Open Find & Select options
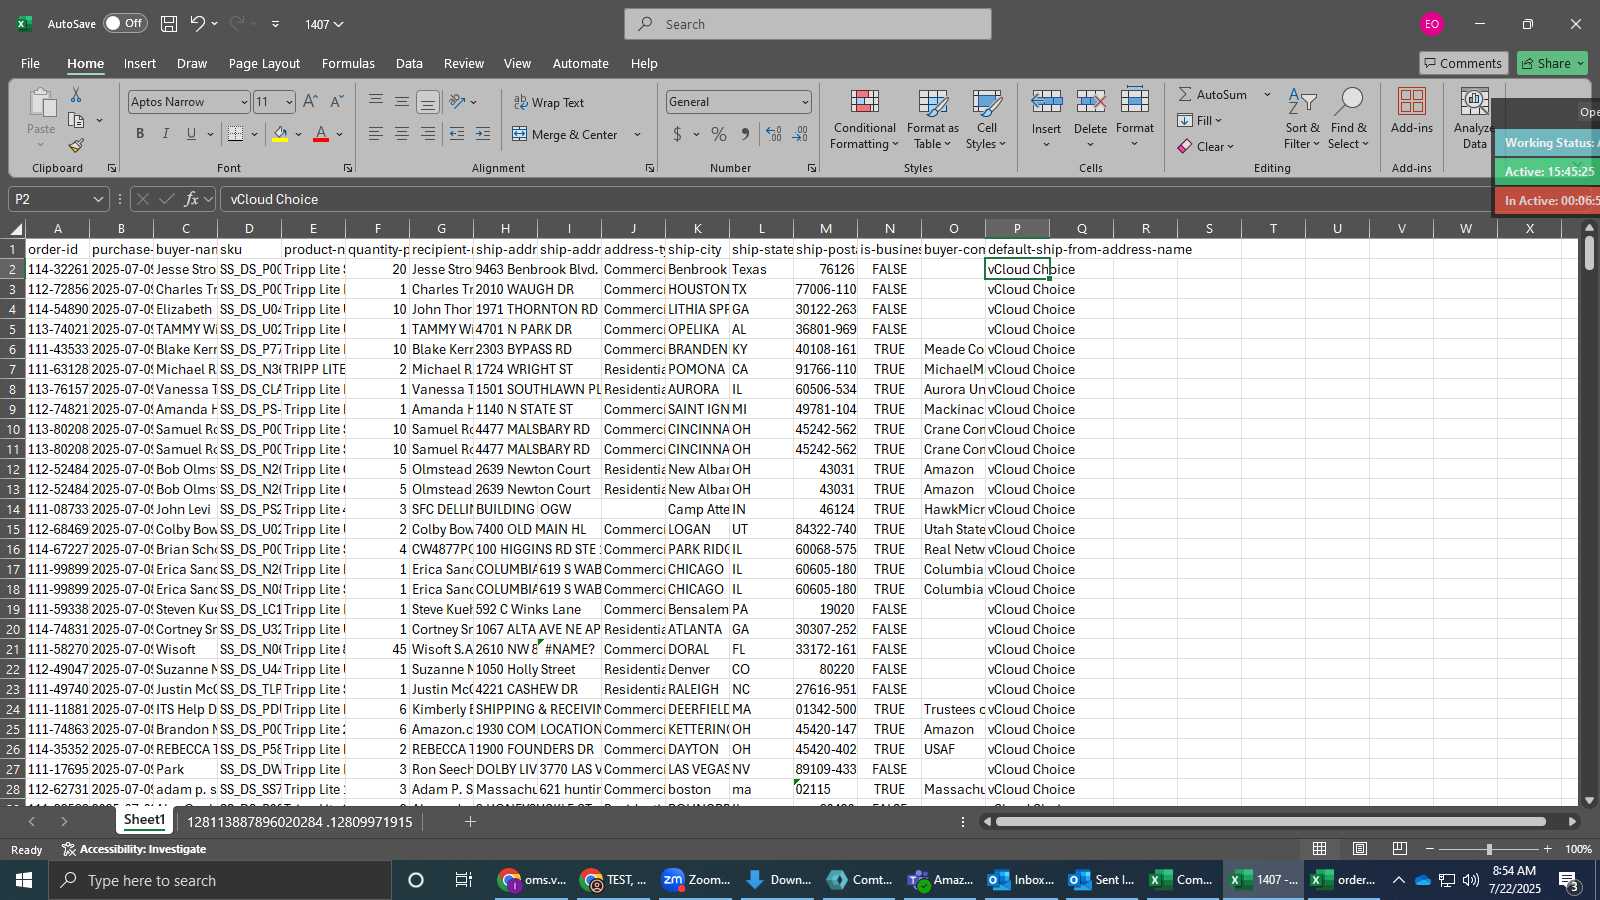 click(x=1349, y=120)
